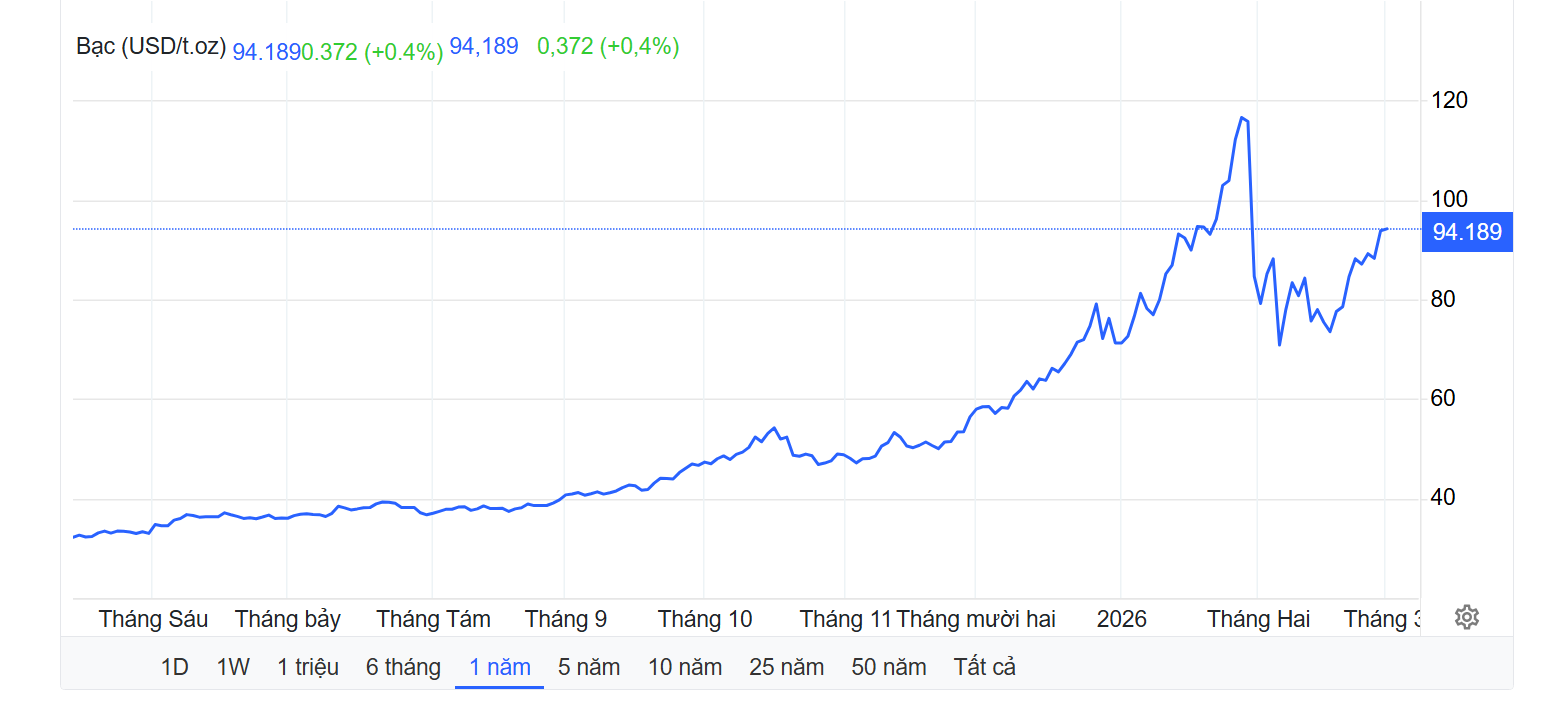Switch chart to "5 năm" range
This screenshot has width=1552, height=726.
[x=589, y=667]
